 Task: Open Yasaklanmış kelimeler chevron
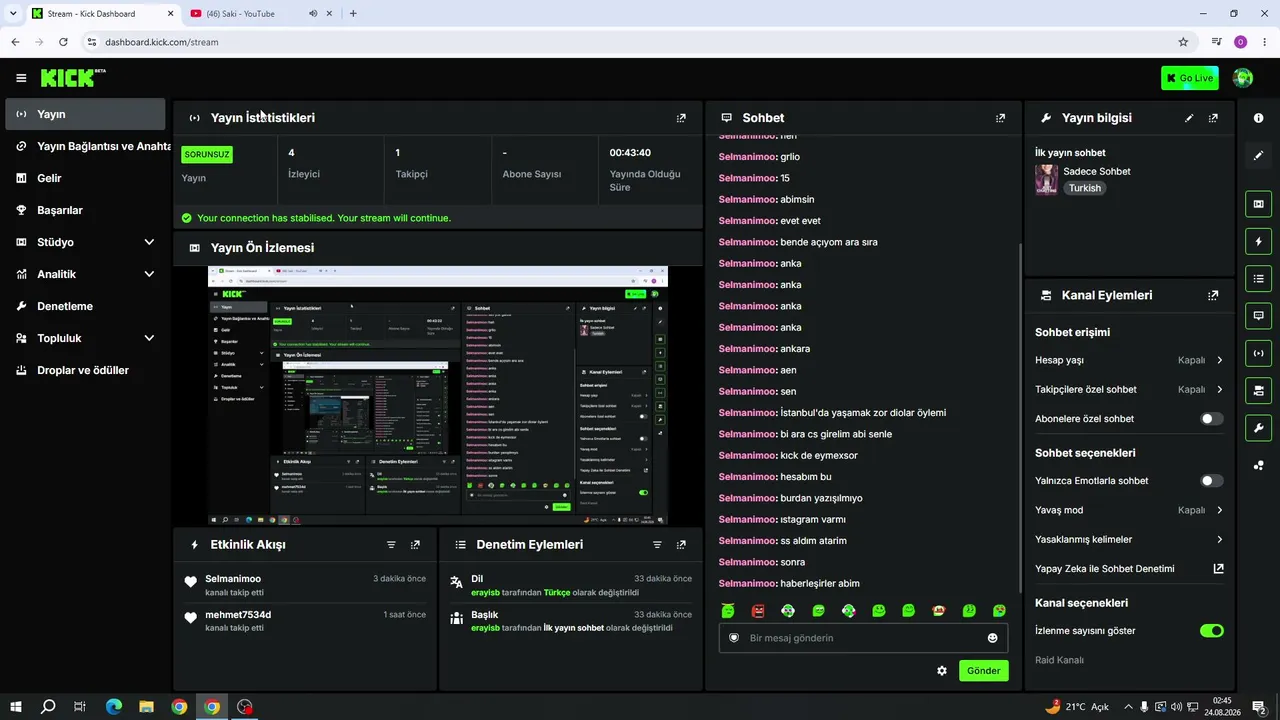tap(1219, 540)
